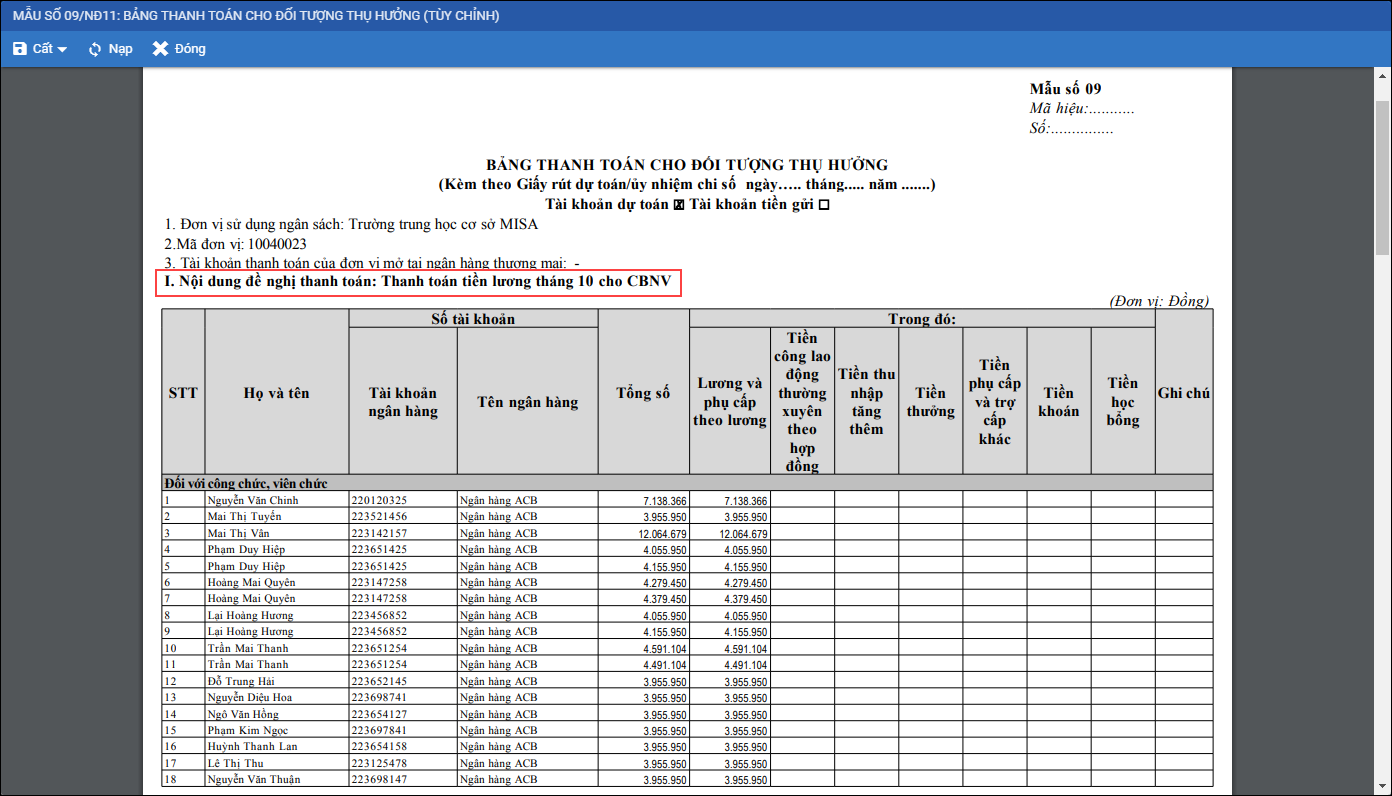
Task: Open the Cất dropdown arrow
Action: [62, 50]
